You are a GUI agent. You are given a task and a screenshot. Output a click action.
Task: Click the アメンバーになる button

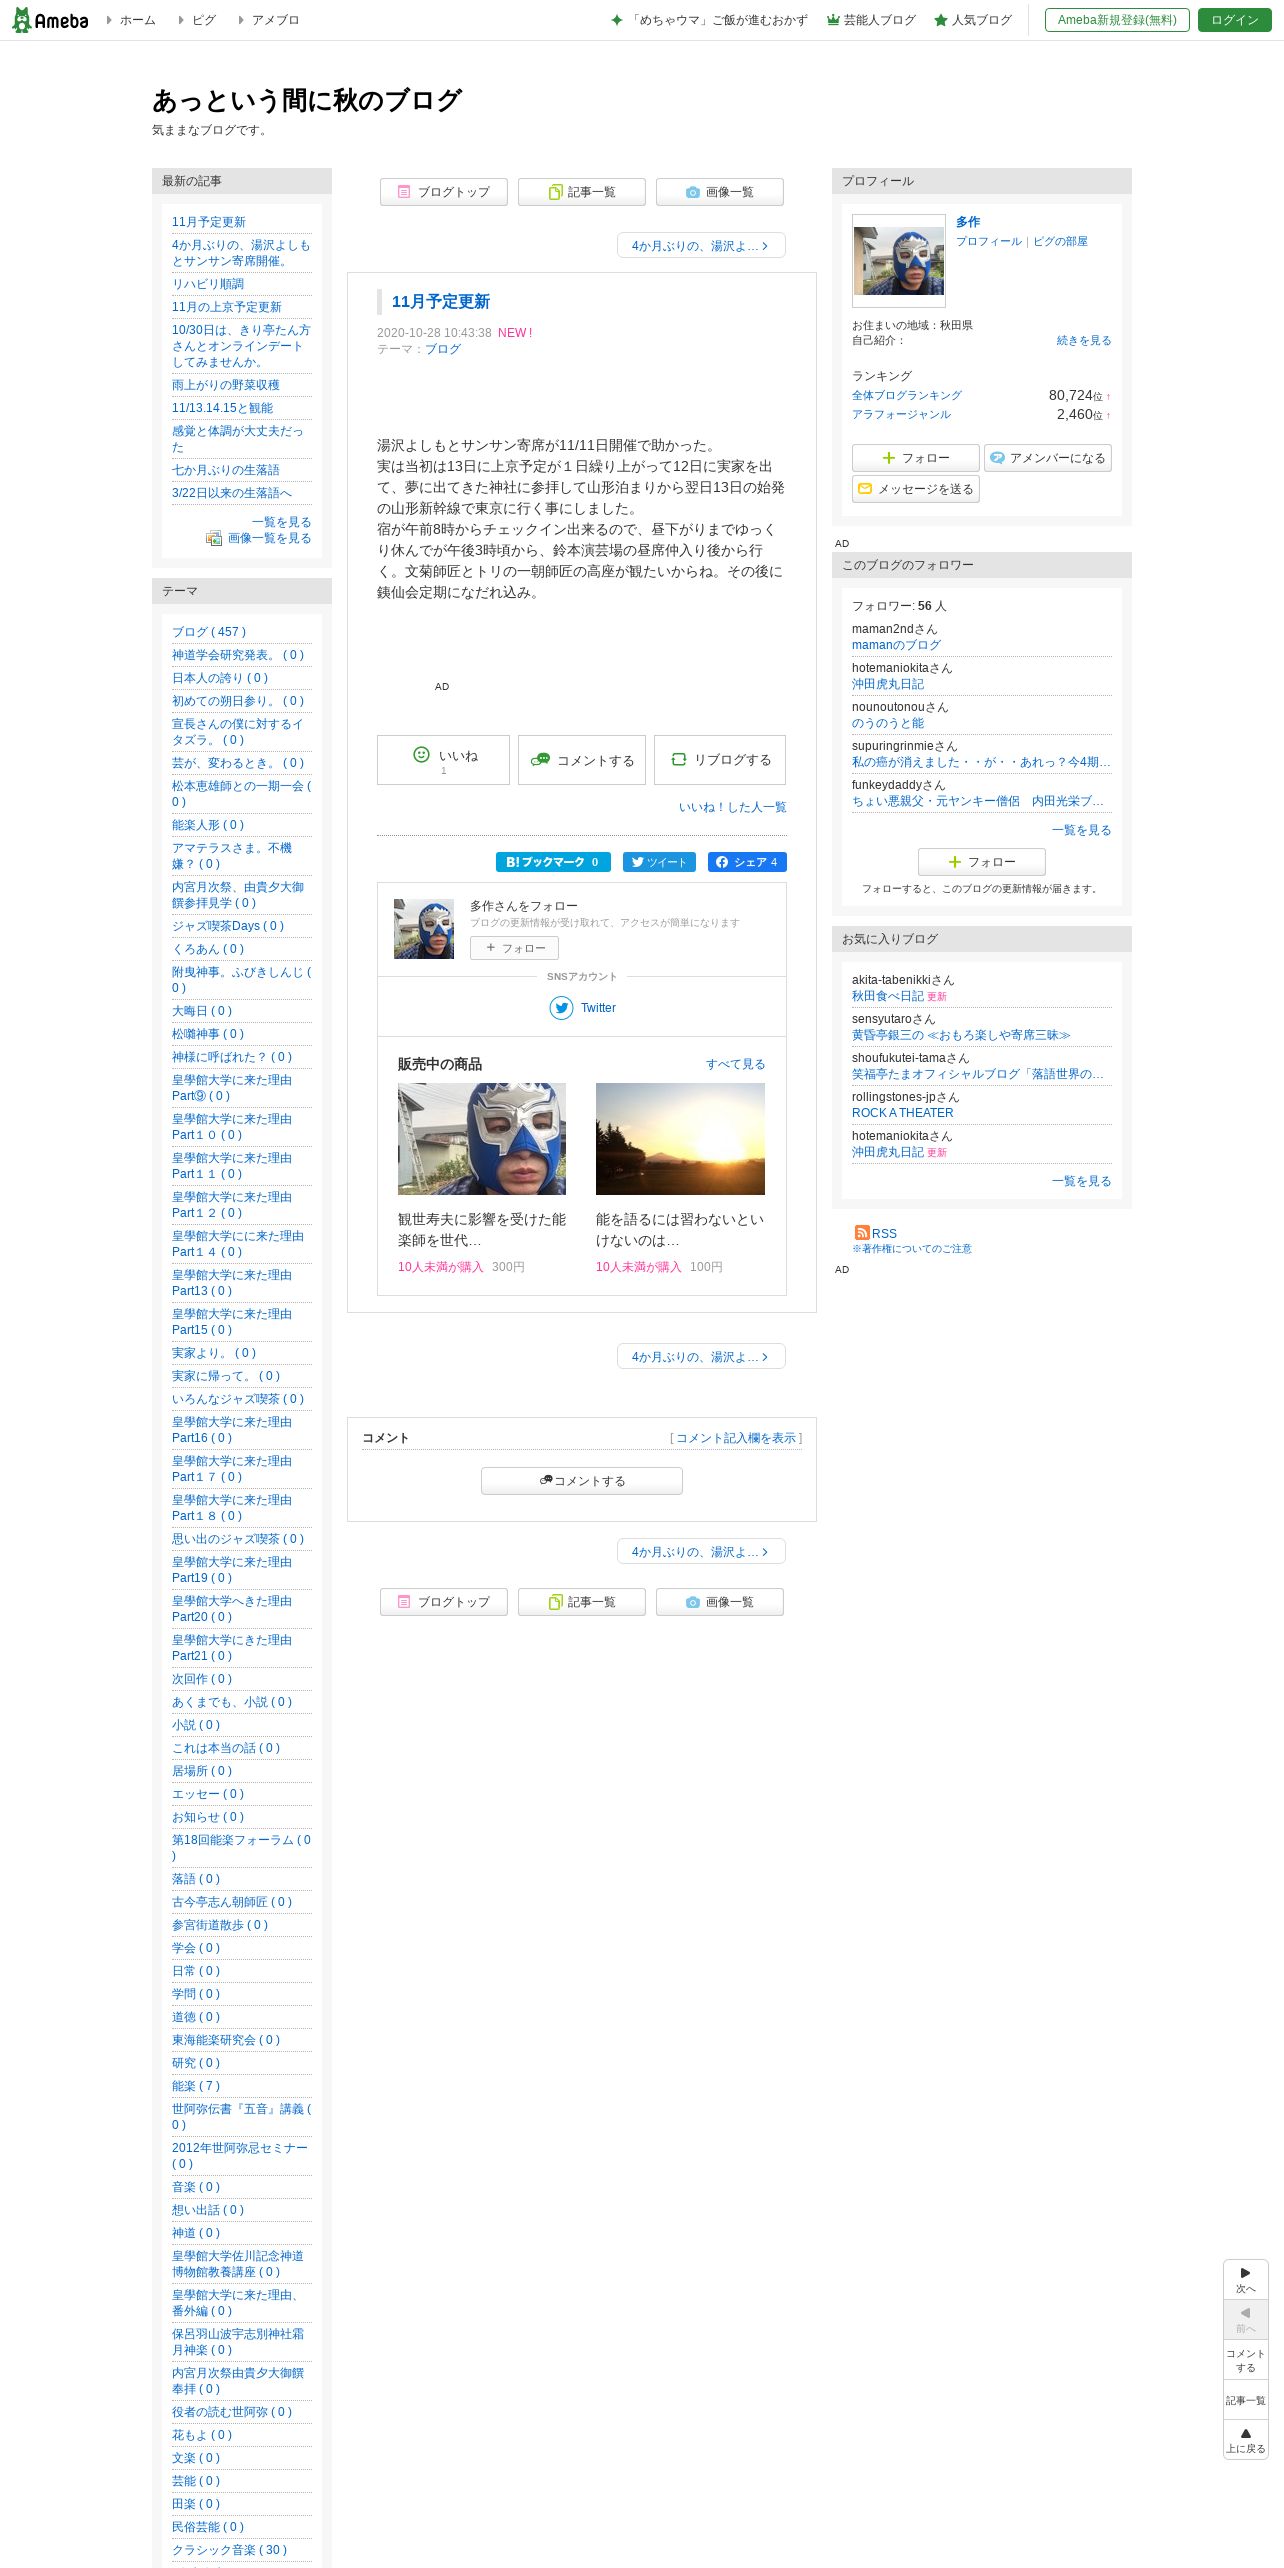[1048, 458]
